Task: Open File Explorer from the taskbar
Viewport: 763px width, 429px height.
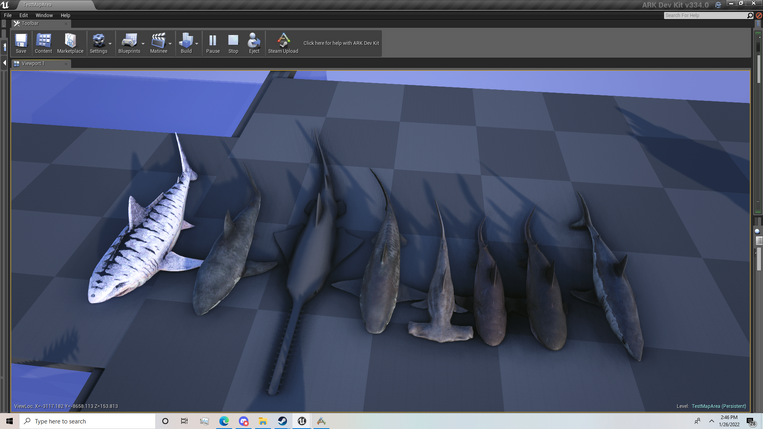Action: pos(263,421)
